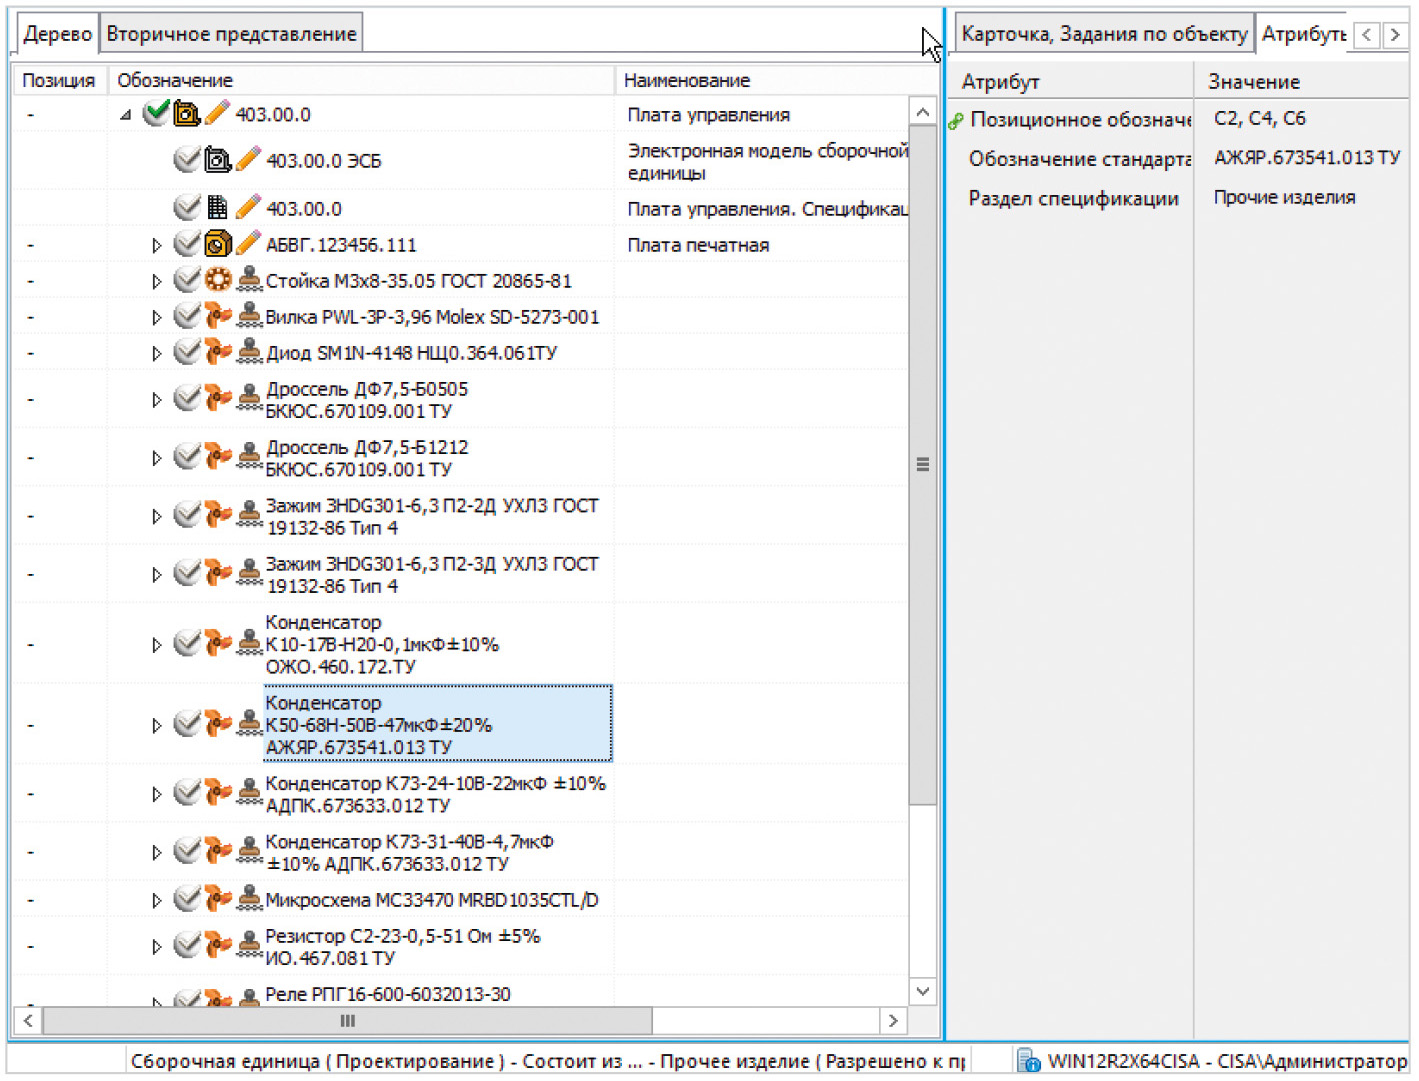
Task: Click the link icon next to Позиционное обозначение
Action: [956, 121]
